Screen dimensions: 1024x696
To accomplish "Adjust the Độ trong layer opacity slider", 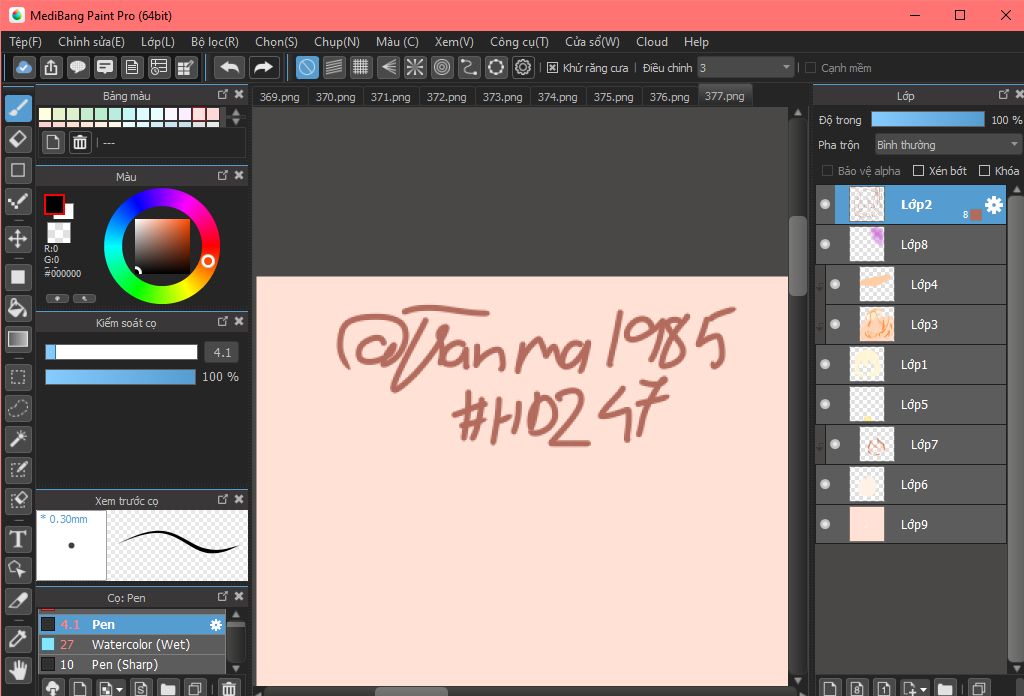I will (927, 119).
